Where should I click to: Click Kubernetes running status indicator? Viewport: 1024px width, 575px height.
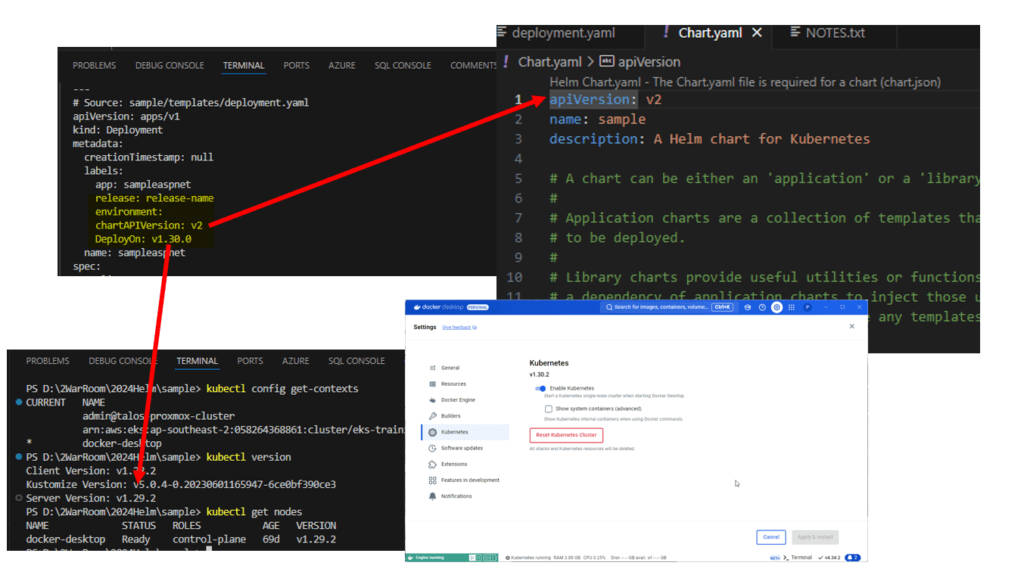click(528, 558)
